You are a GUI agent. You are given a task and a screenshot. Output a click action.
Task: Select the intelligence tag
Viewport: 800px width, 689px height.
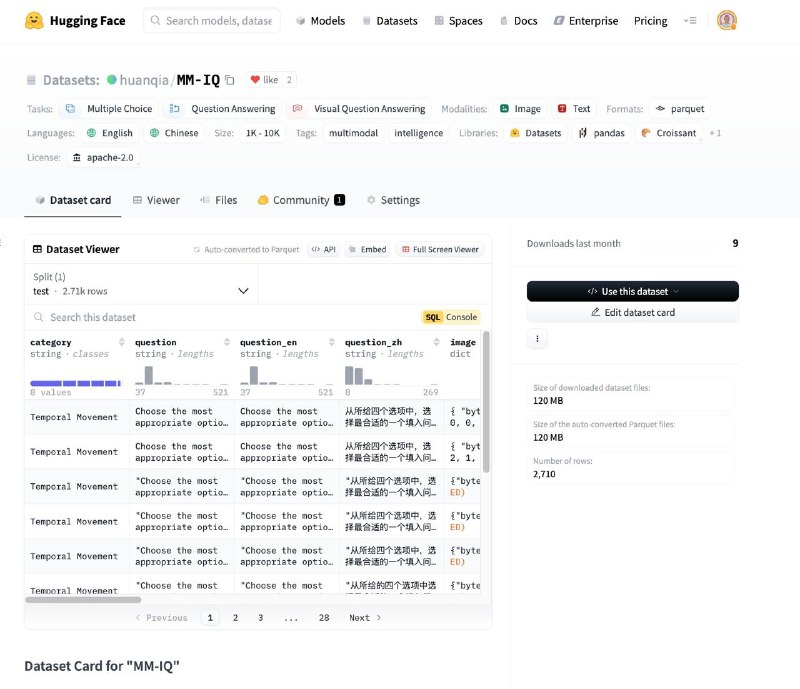pos(418,133)
